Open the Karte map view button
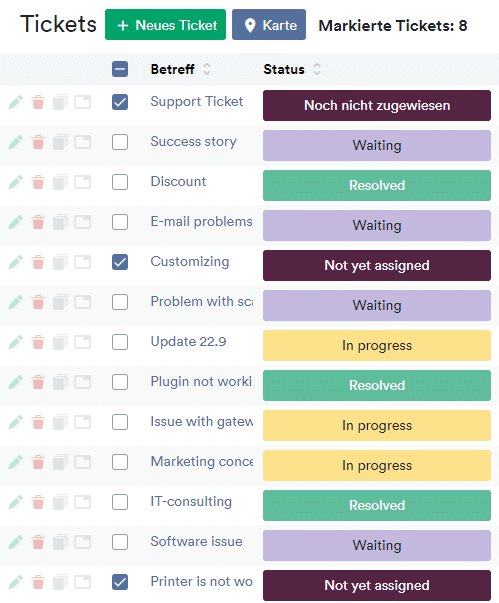 [x=269, y=25]
